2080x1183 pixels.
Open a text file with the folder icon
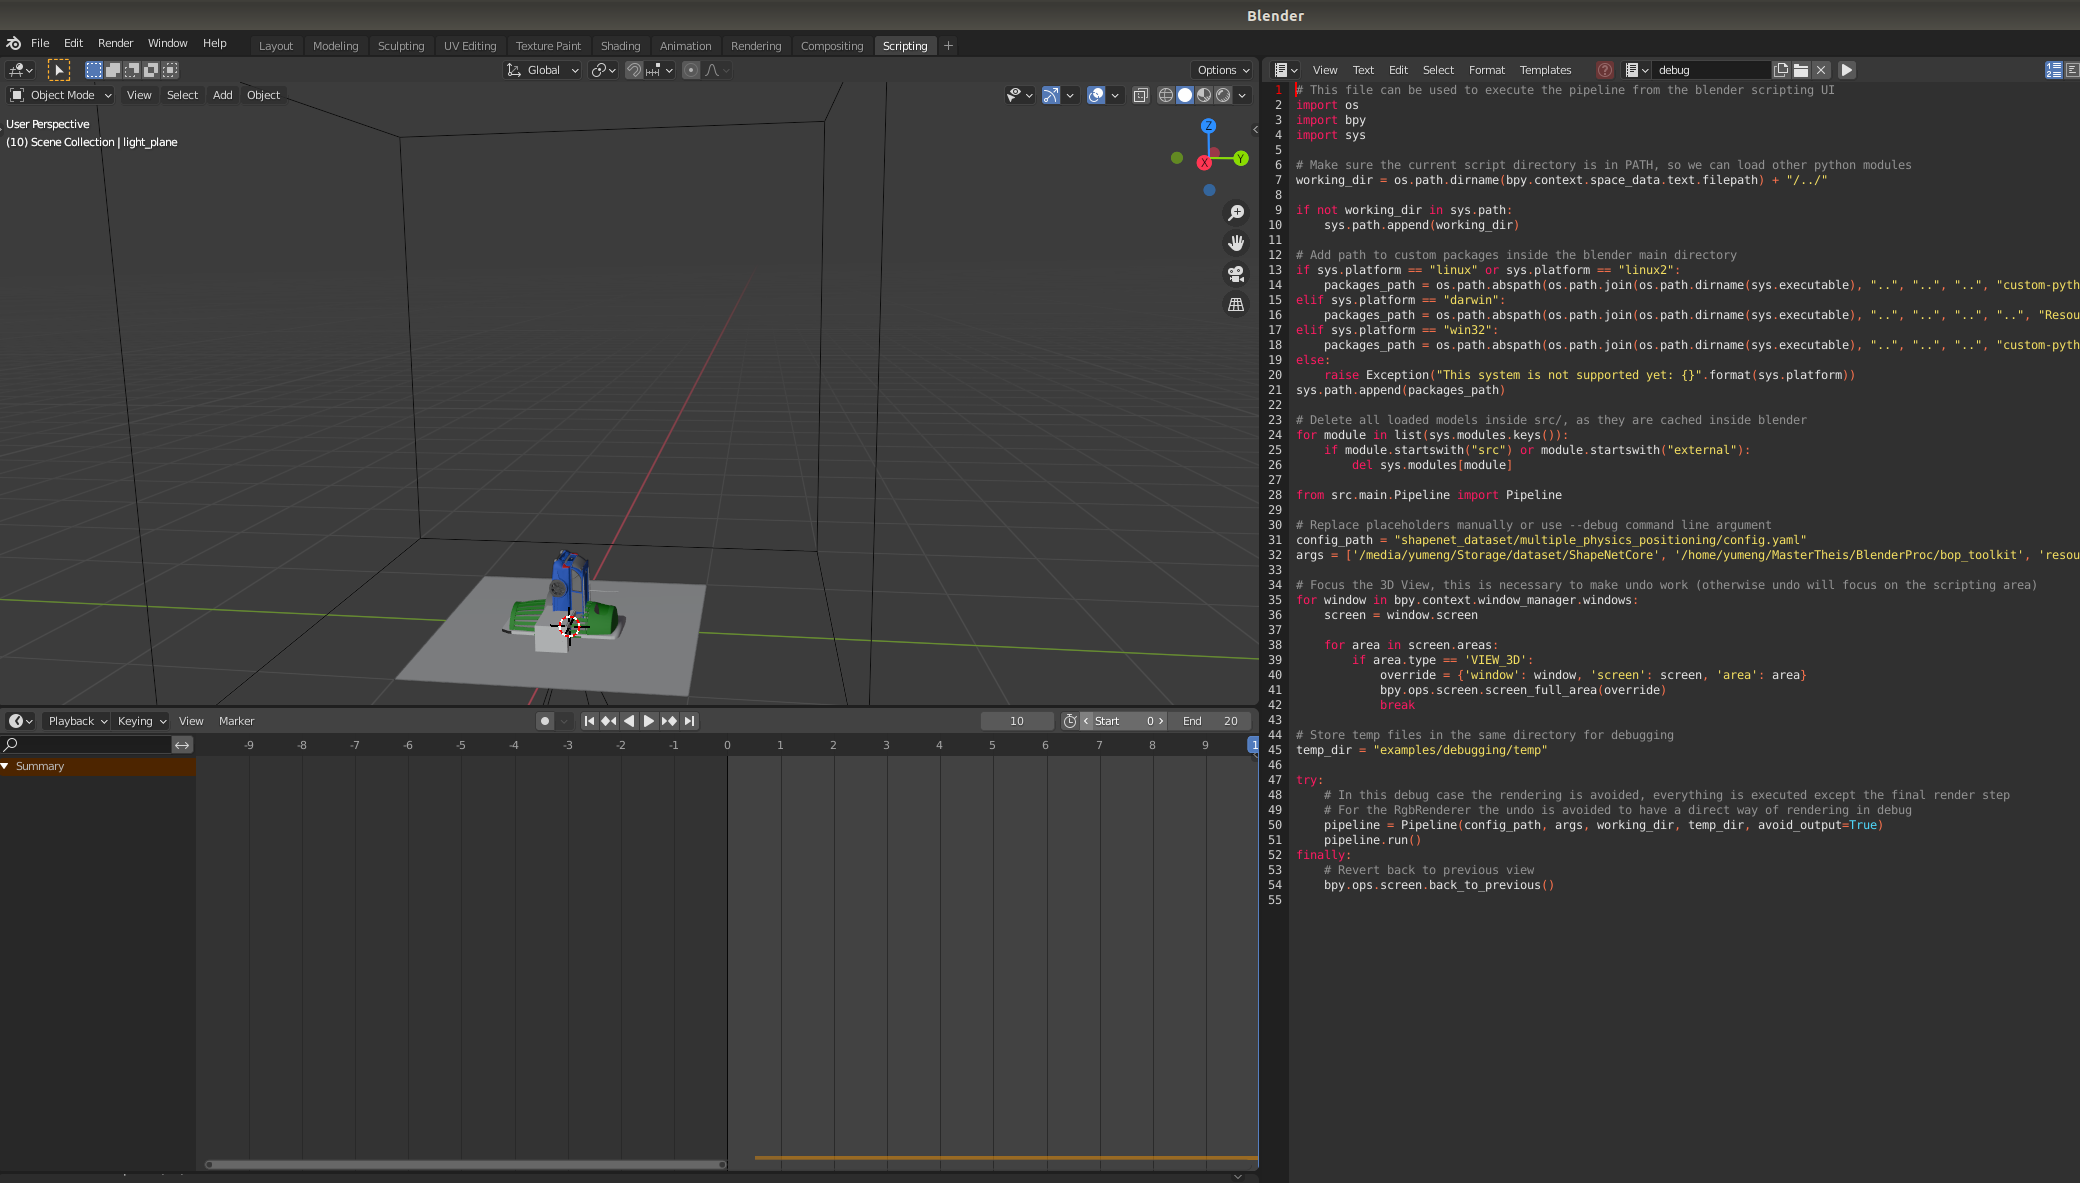(x=1801, y=70)
